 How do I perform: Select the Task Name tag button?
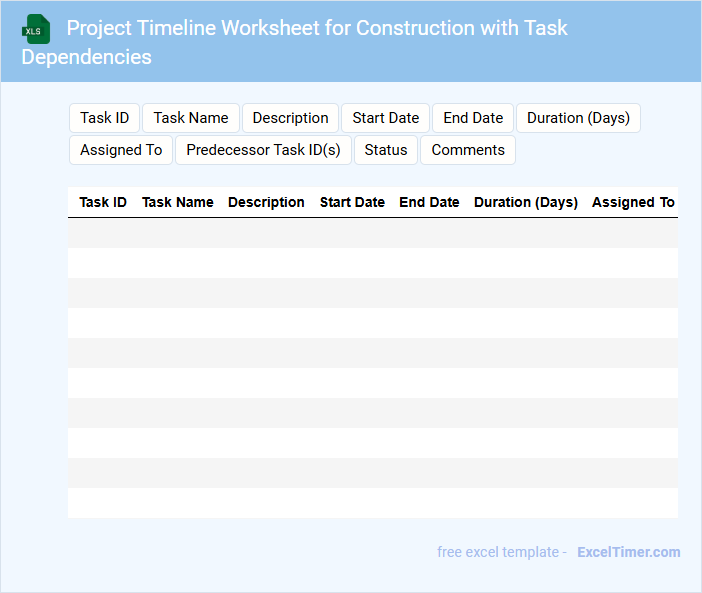tap(191, 118)
